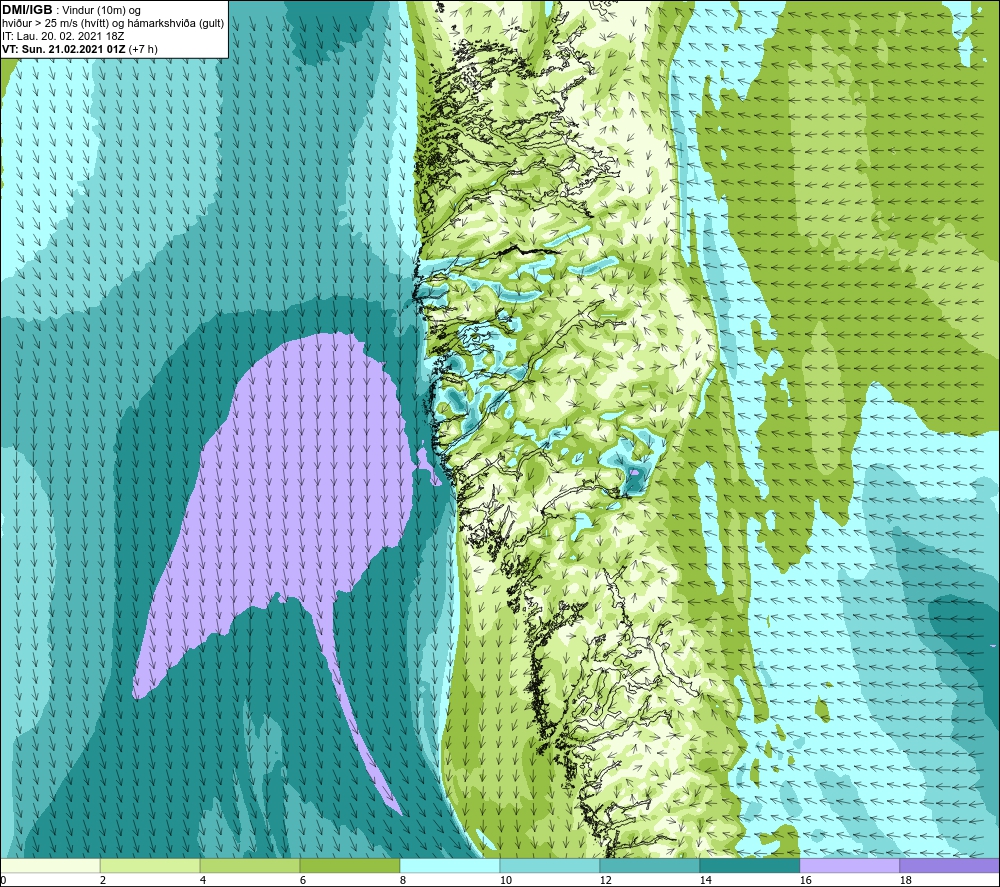
Task: Select the 2–4 m/s light green swatch
Action: [150, 865]
